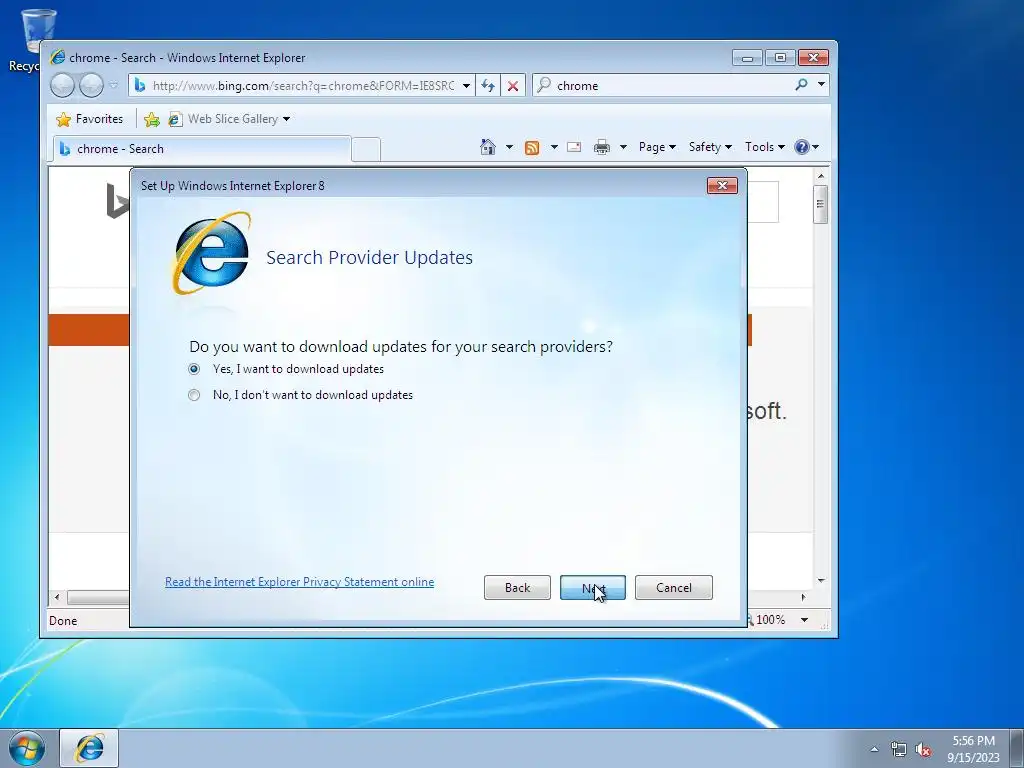
Task: Click the red Stop loading icon
Action: 513,86
